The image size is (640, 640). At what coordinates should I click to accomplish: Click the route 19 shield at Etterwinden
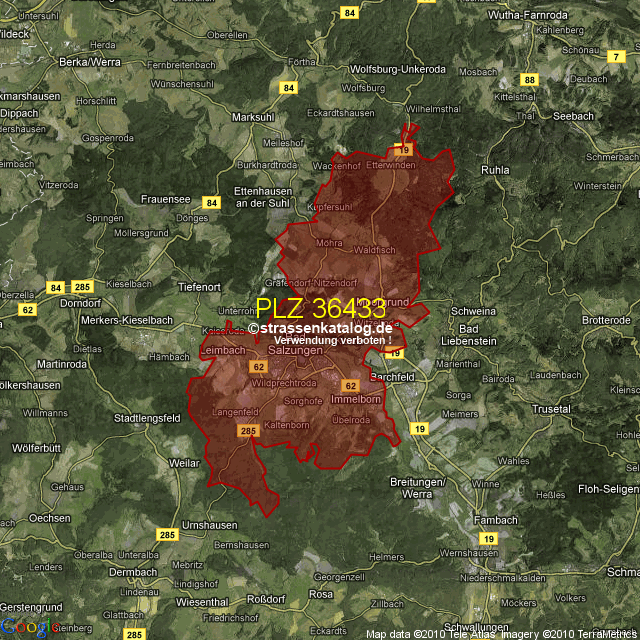[x=404, y=150]
